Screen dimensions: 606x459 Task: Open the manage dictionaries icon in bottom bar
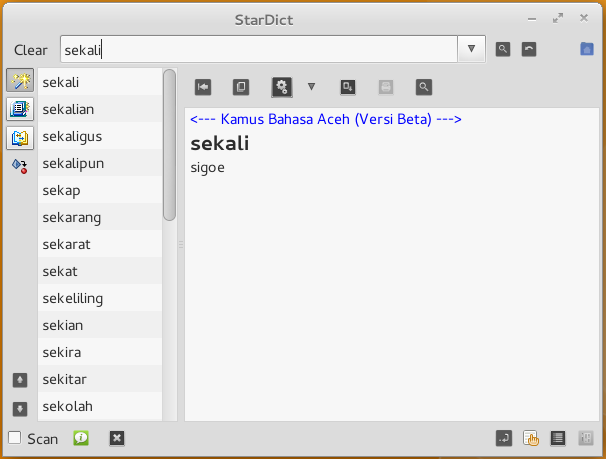(x=558, y=438)
